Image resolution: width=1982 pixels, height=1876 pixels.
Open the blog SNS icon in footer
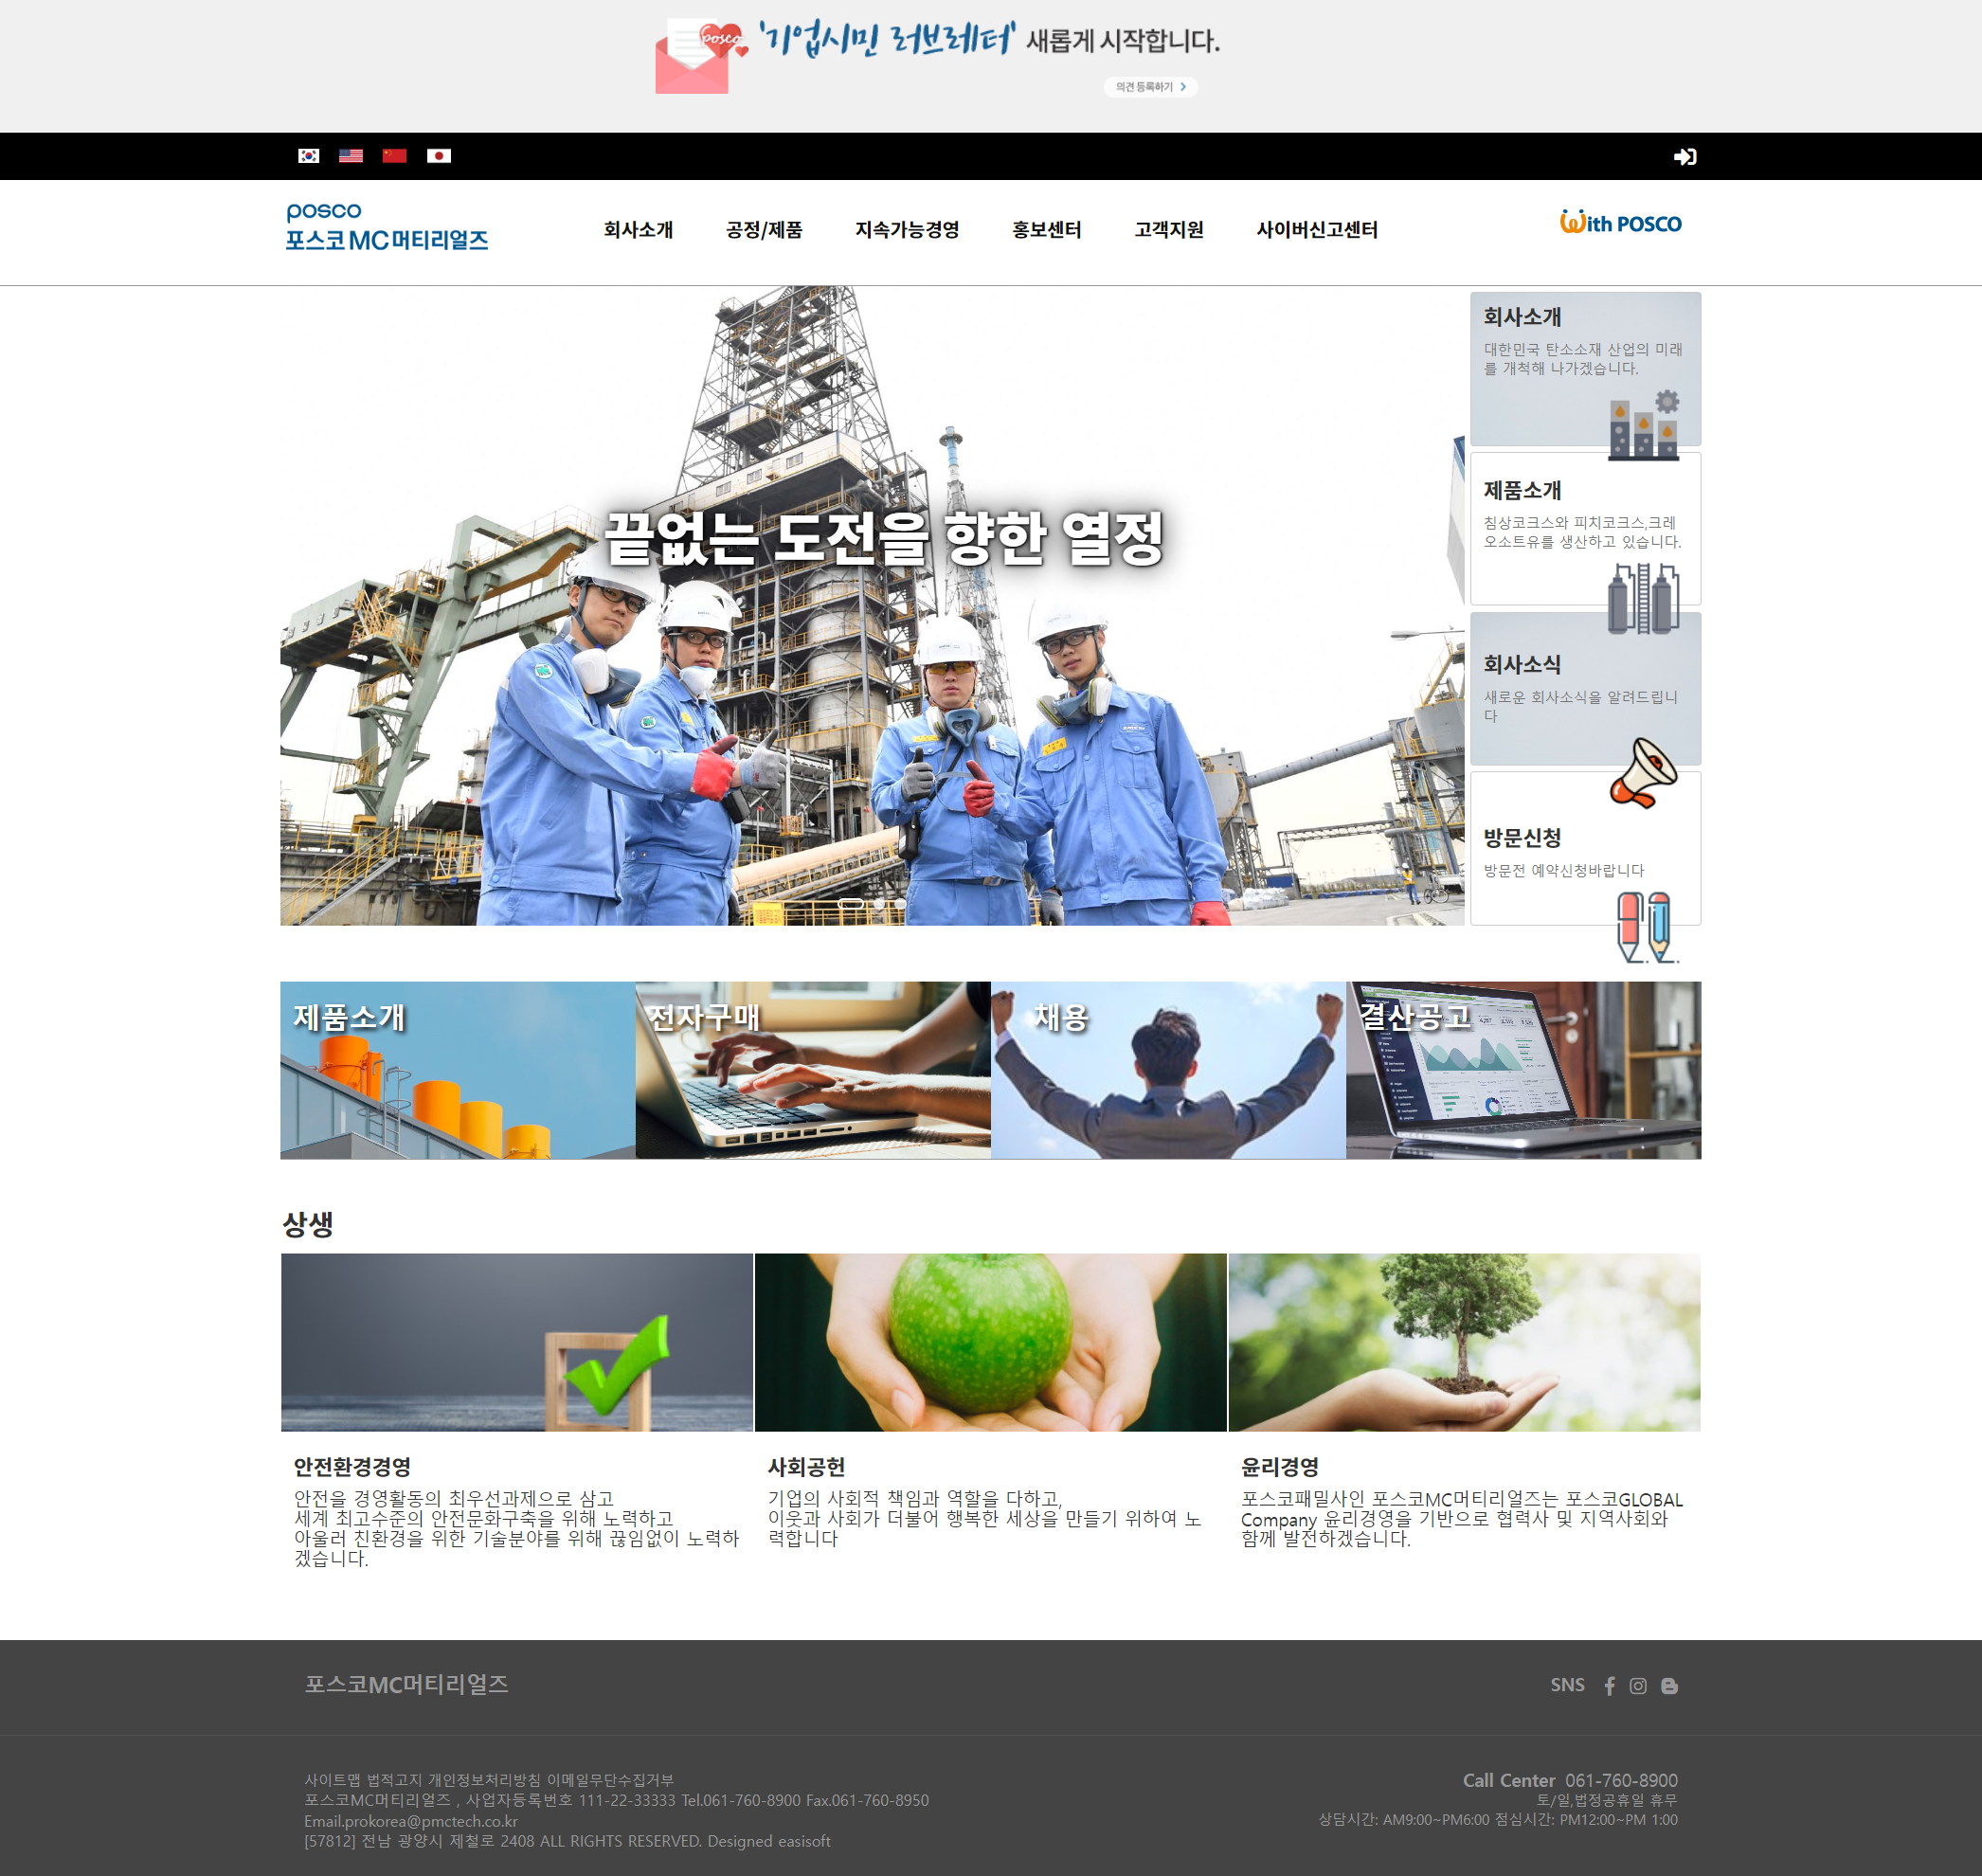(x=1669, y=1686)
